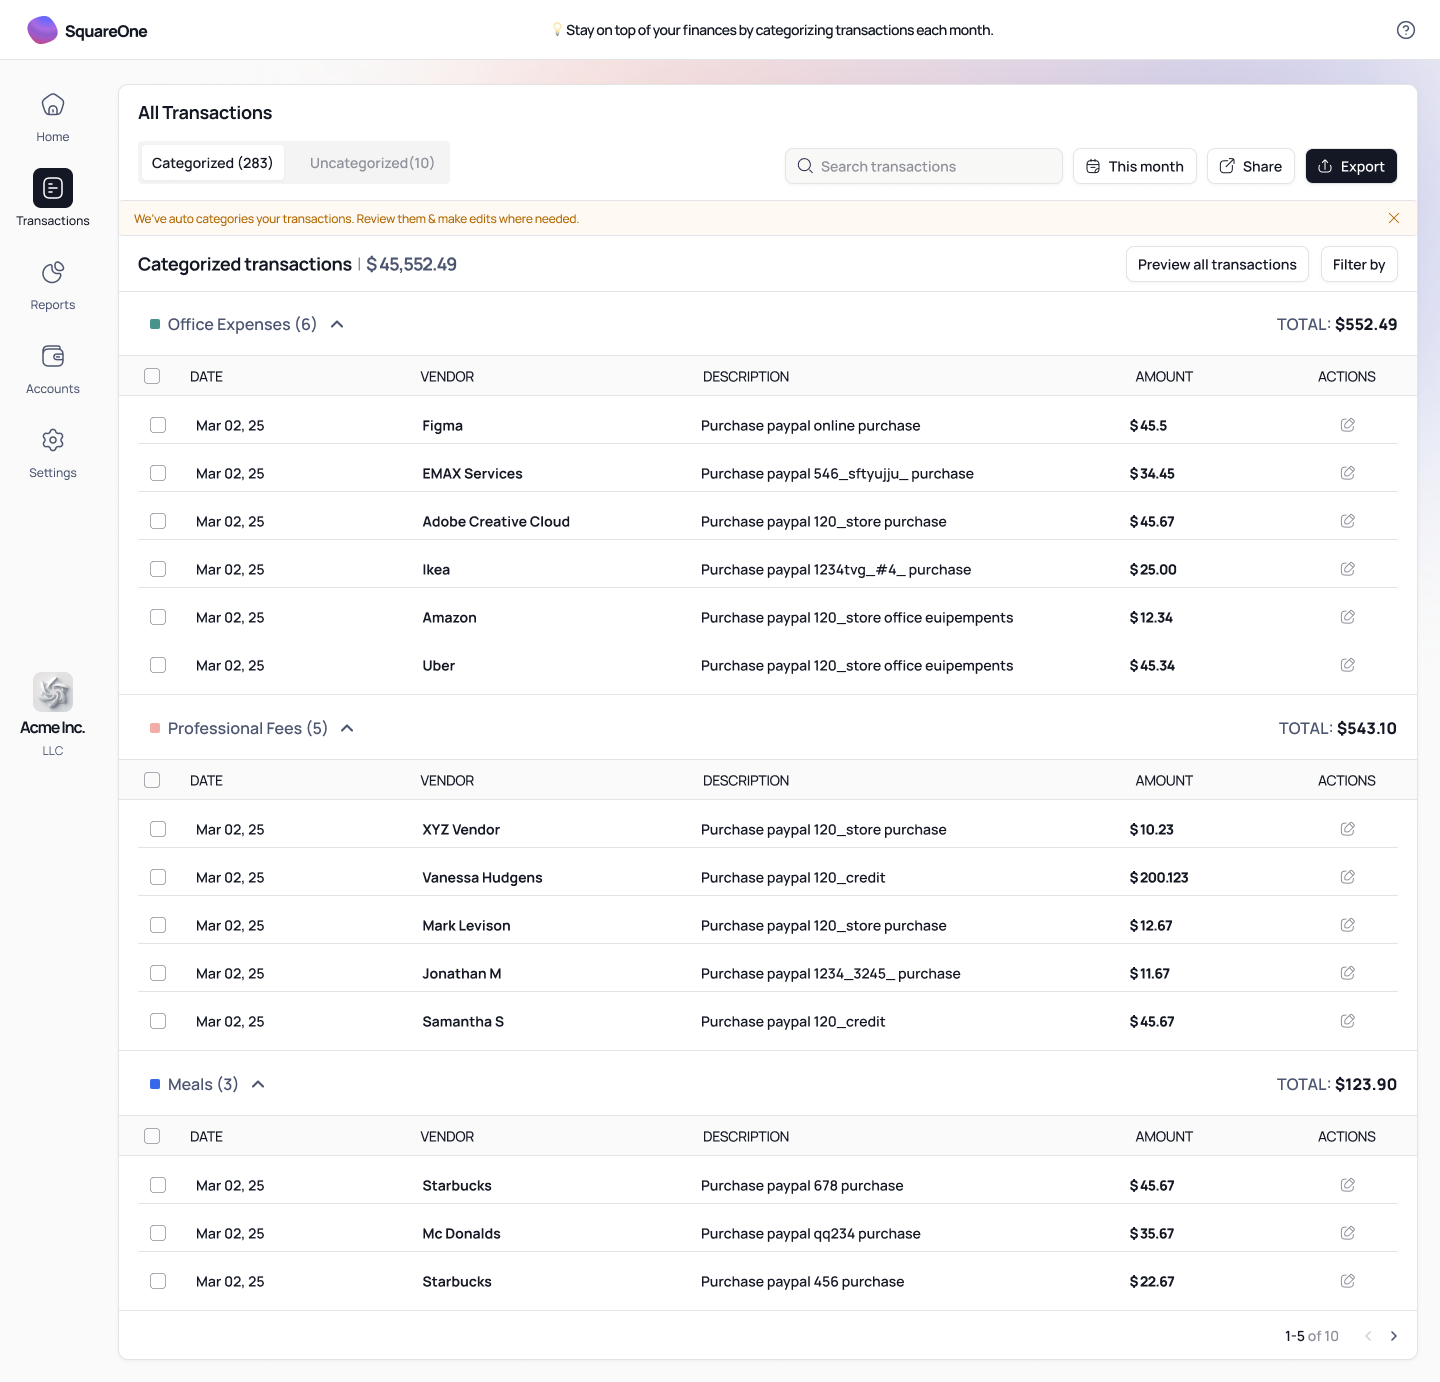Click the Office Expenses green color marker
Image resolution: width=1440 pixels, height=1382 pixels.
pos(155,324)
